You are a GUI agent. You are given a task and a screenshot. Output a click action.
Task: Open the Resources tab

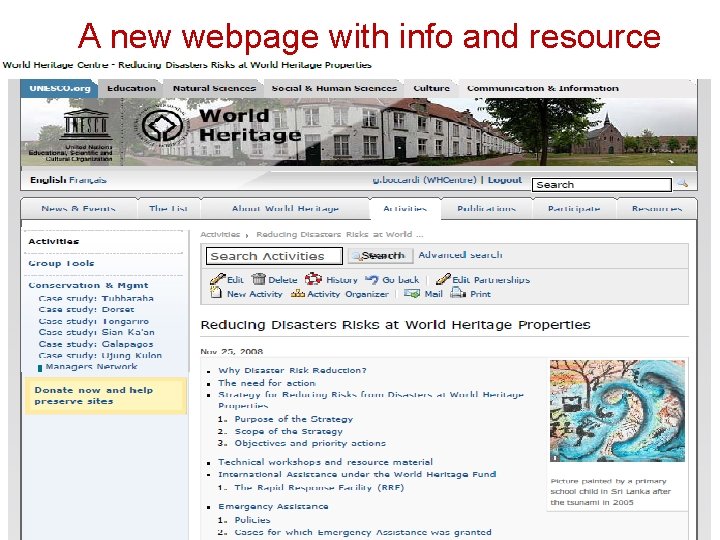point(657,208)
